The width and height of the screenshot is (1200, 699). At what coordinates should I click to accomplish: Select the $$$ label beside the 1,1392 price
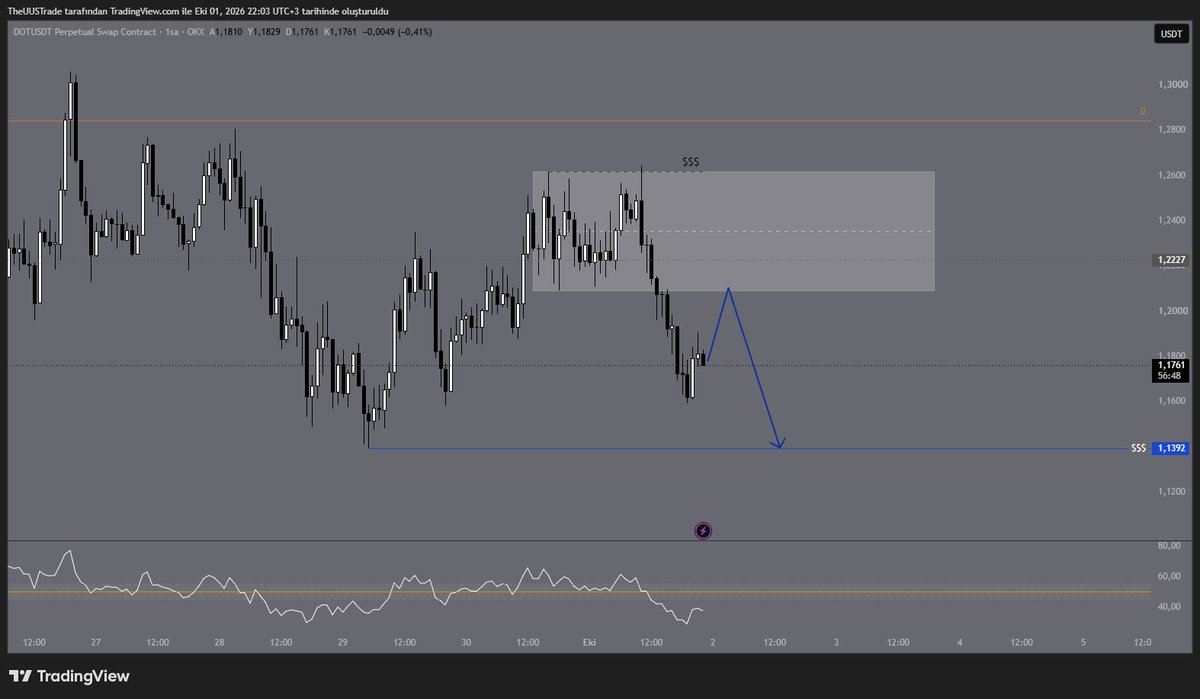1138,449
